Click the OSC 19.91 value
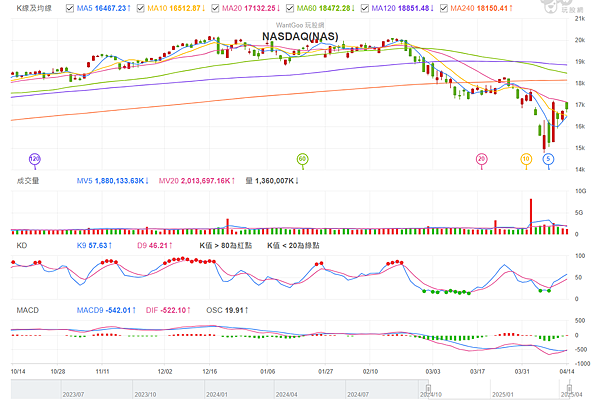600x404 pixels. tap(225, 310)
